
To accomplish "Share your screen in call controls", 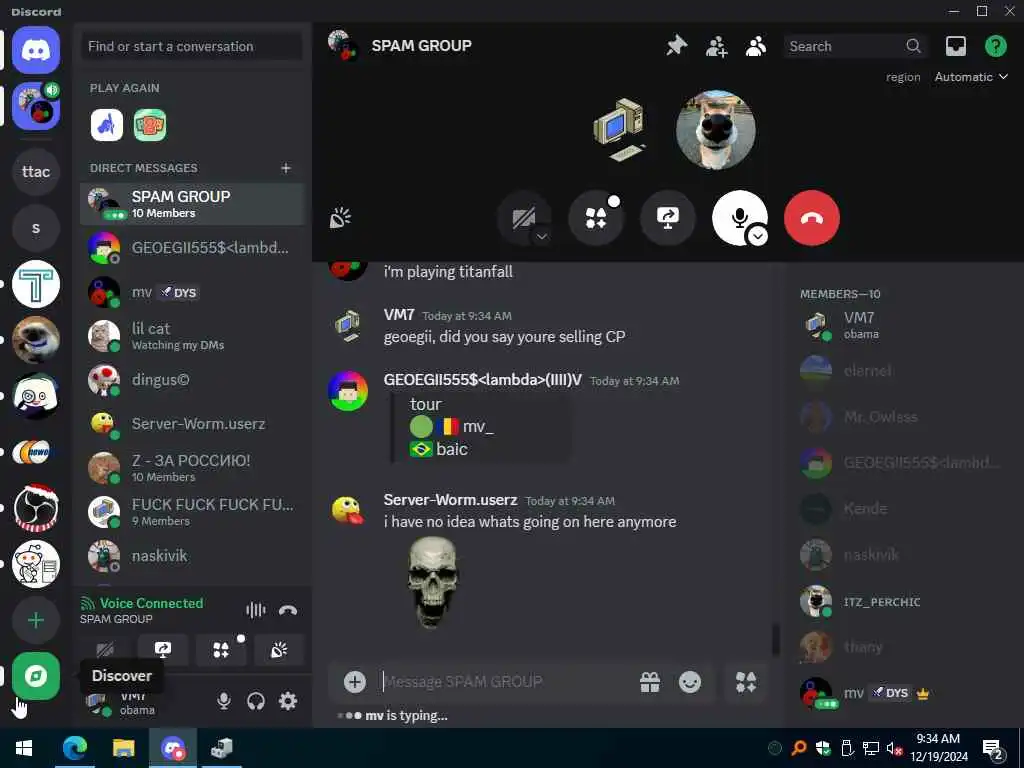I will coord(667,218).
